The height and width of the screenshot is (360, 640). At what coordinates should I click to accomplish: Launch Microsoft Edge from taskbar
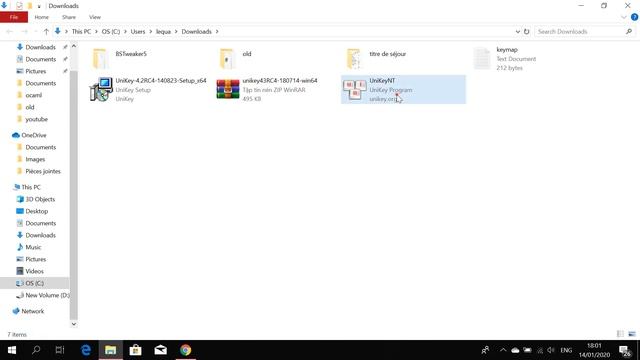[x=86, y=350]
